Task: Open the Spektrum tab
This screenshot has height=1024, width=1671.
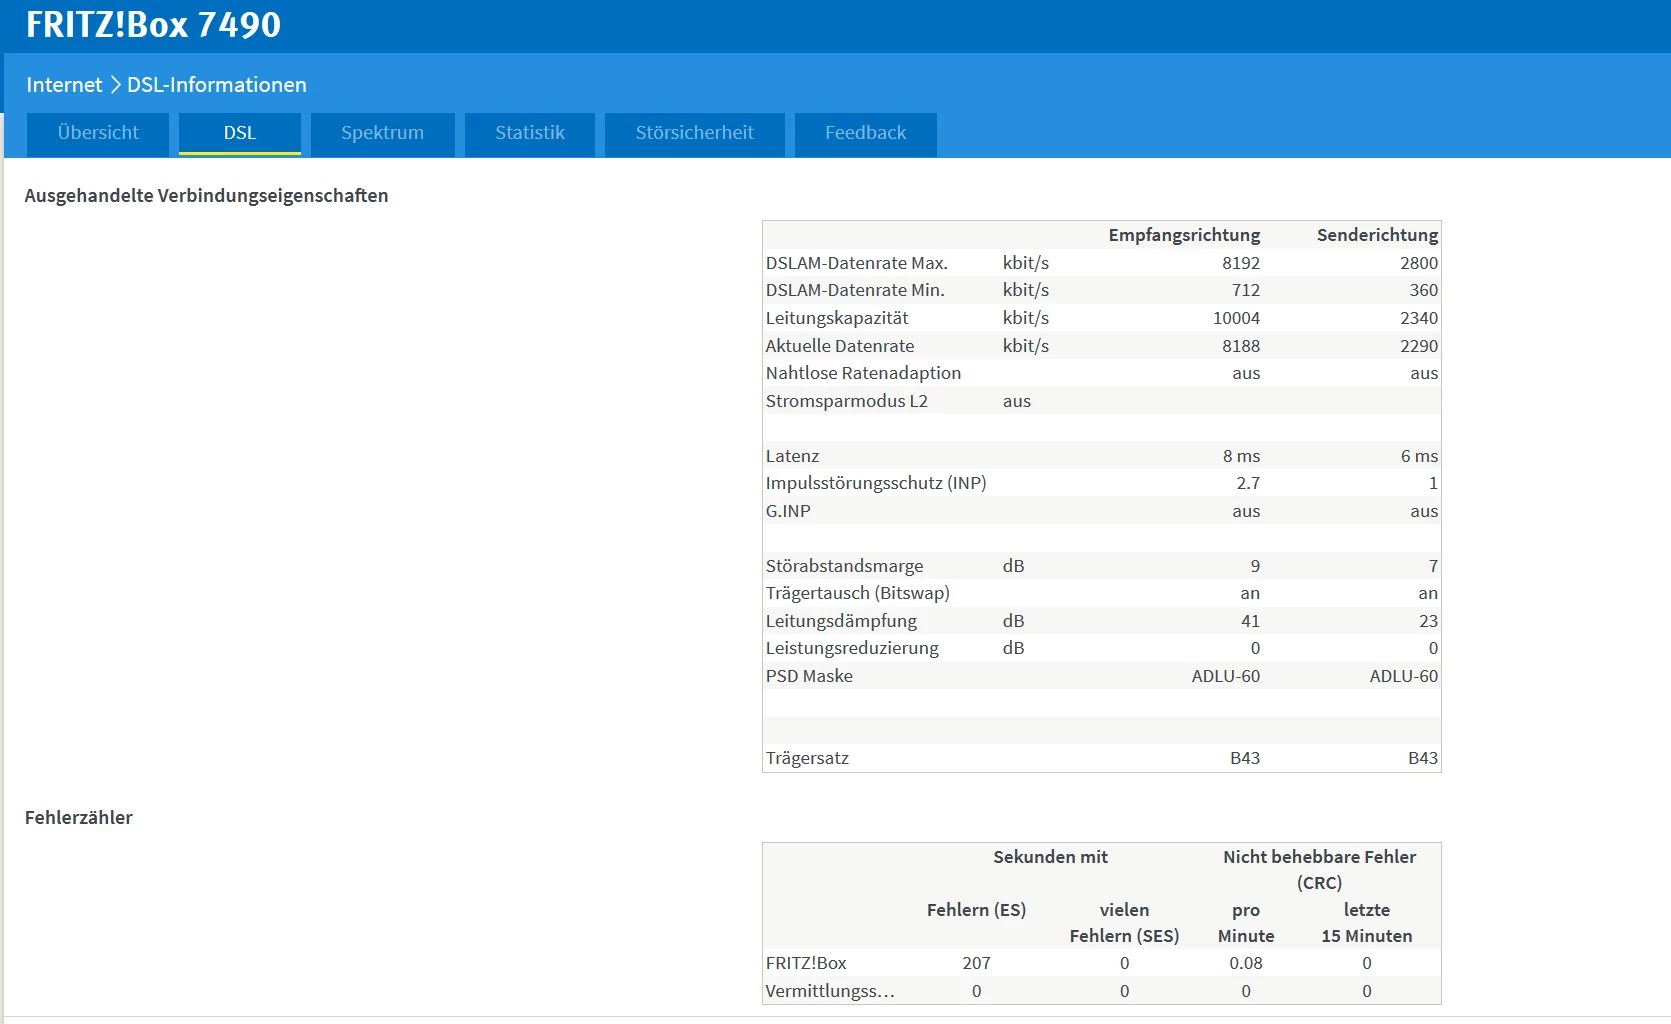Action: (x=382, y=133)
